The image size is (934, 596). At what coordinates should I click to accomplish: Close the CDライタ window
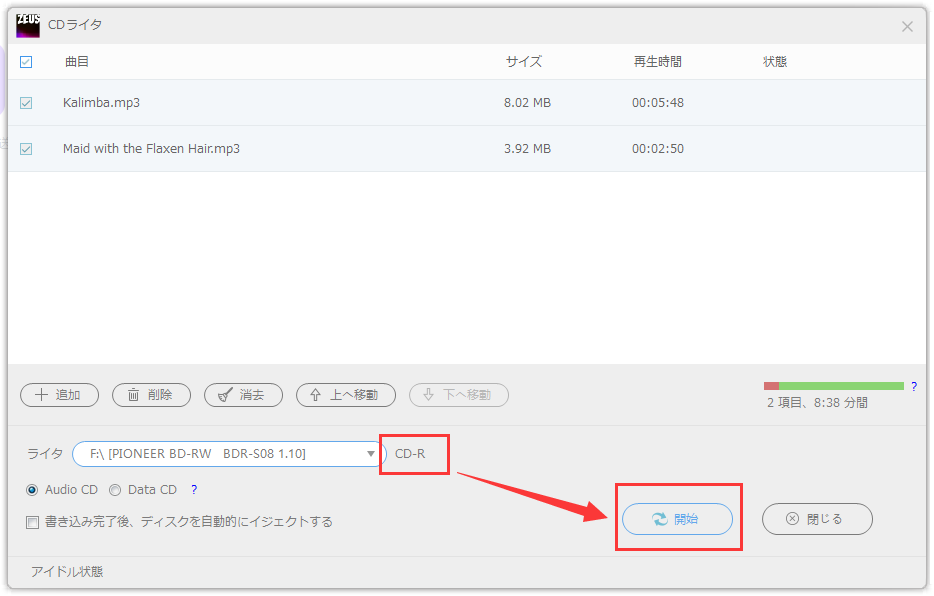pyautogui.click(x=907, y=27)
